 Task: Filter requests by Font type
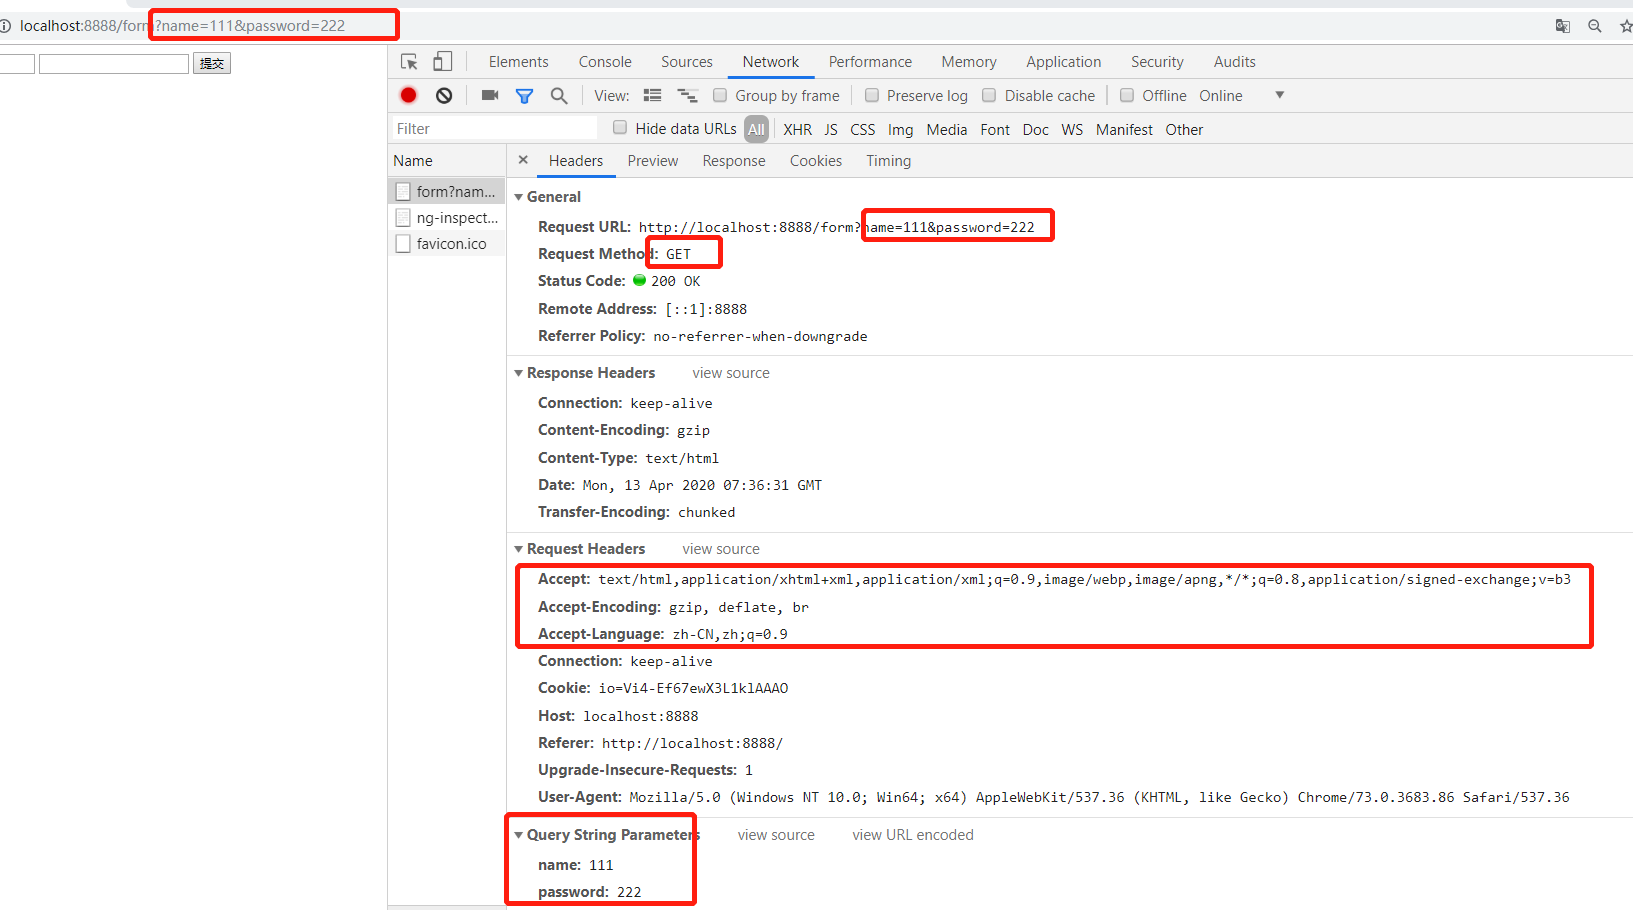click(x=995, y=130)
